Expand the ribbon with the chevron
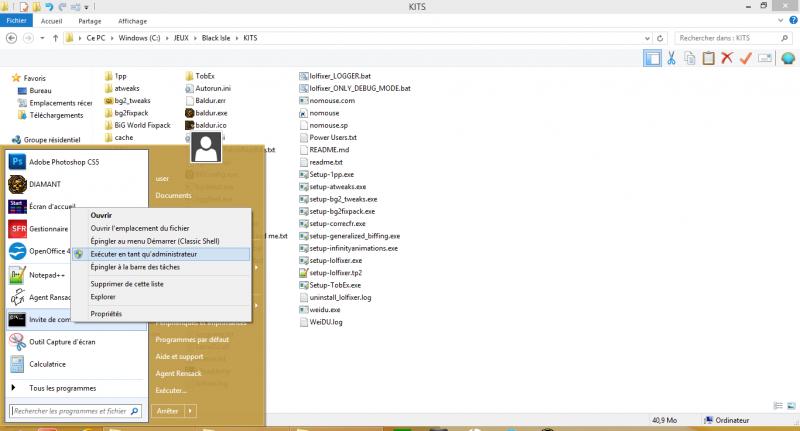The width and height of the screenshot is (800, 431). pos(781,20)
